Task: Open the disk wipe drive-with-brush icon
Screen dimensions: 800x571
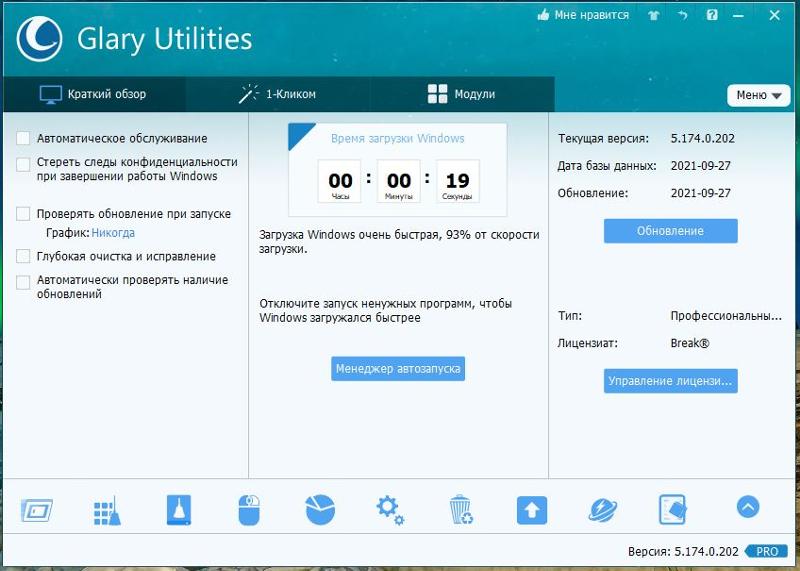Action: [179, 510]
